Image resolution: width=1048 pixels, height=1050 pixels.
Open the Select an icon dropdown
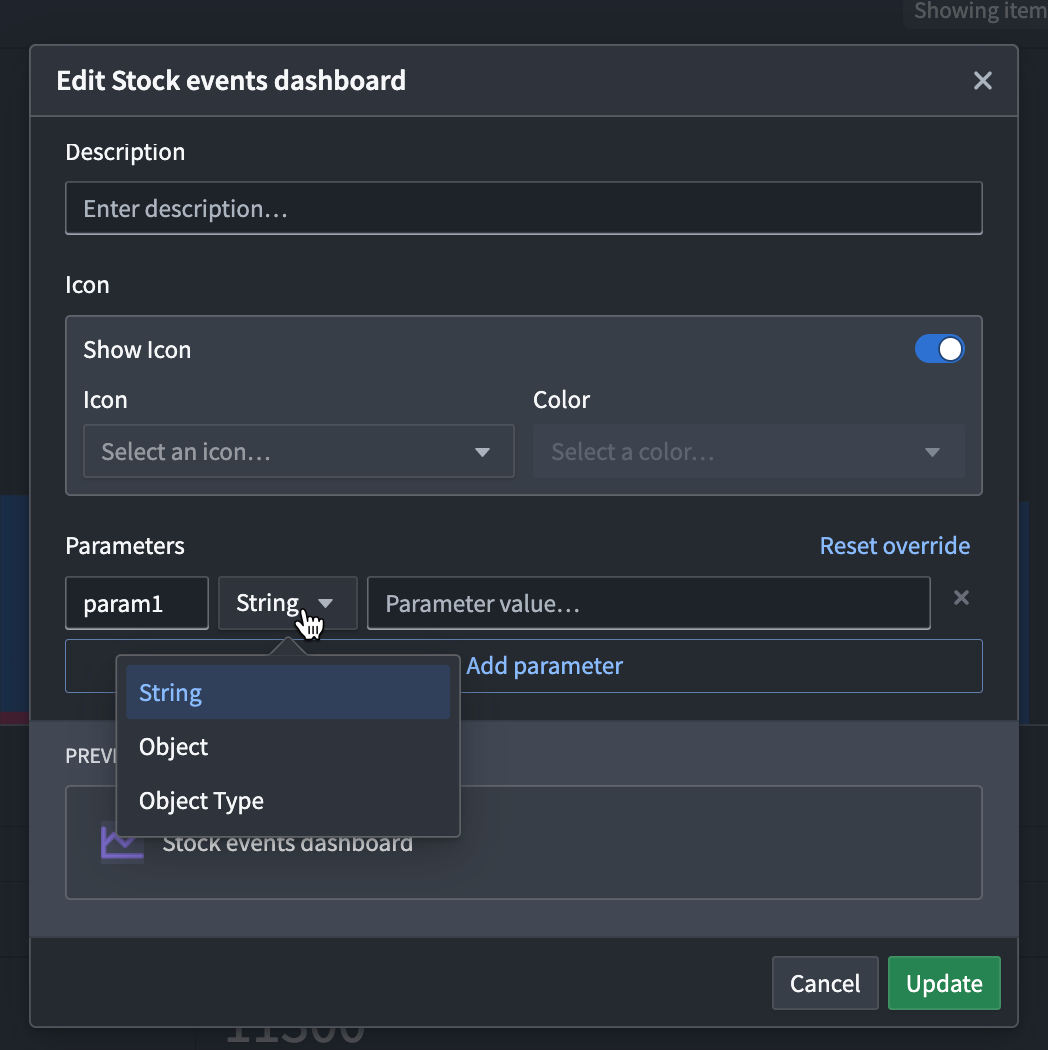click(x=299, y=451)
